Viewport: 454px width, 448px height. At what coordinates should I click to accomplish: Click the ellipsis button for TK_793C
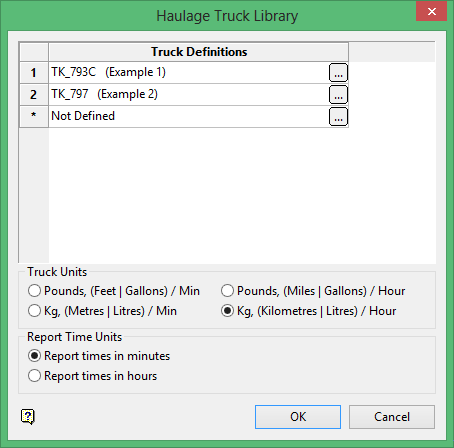[338, 72]
